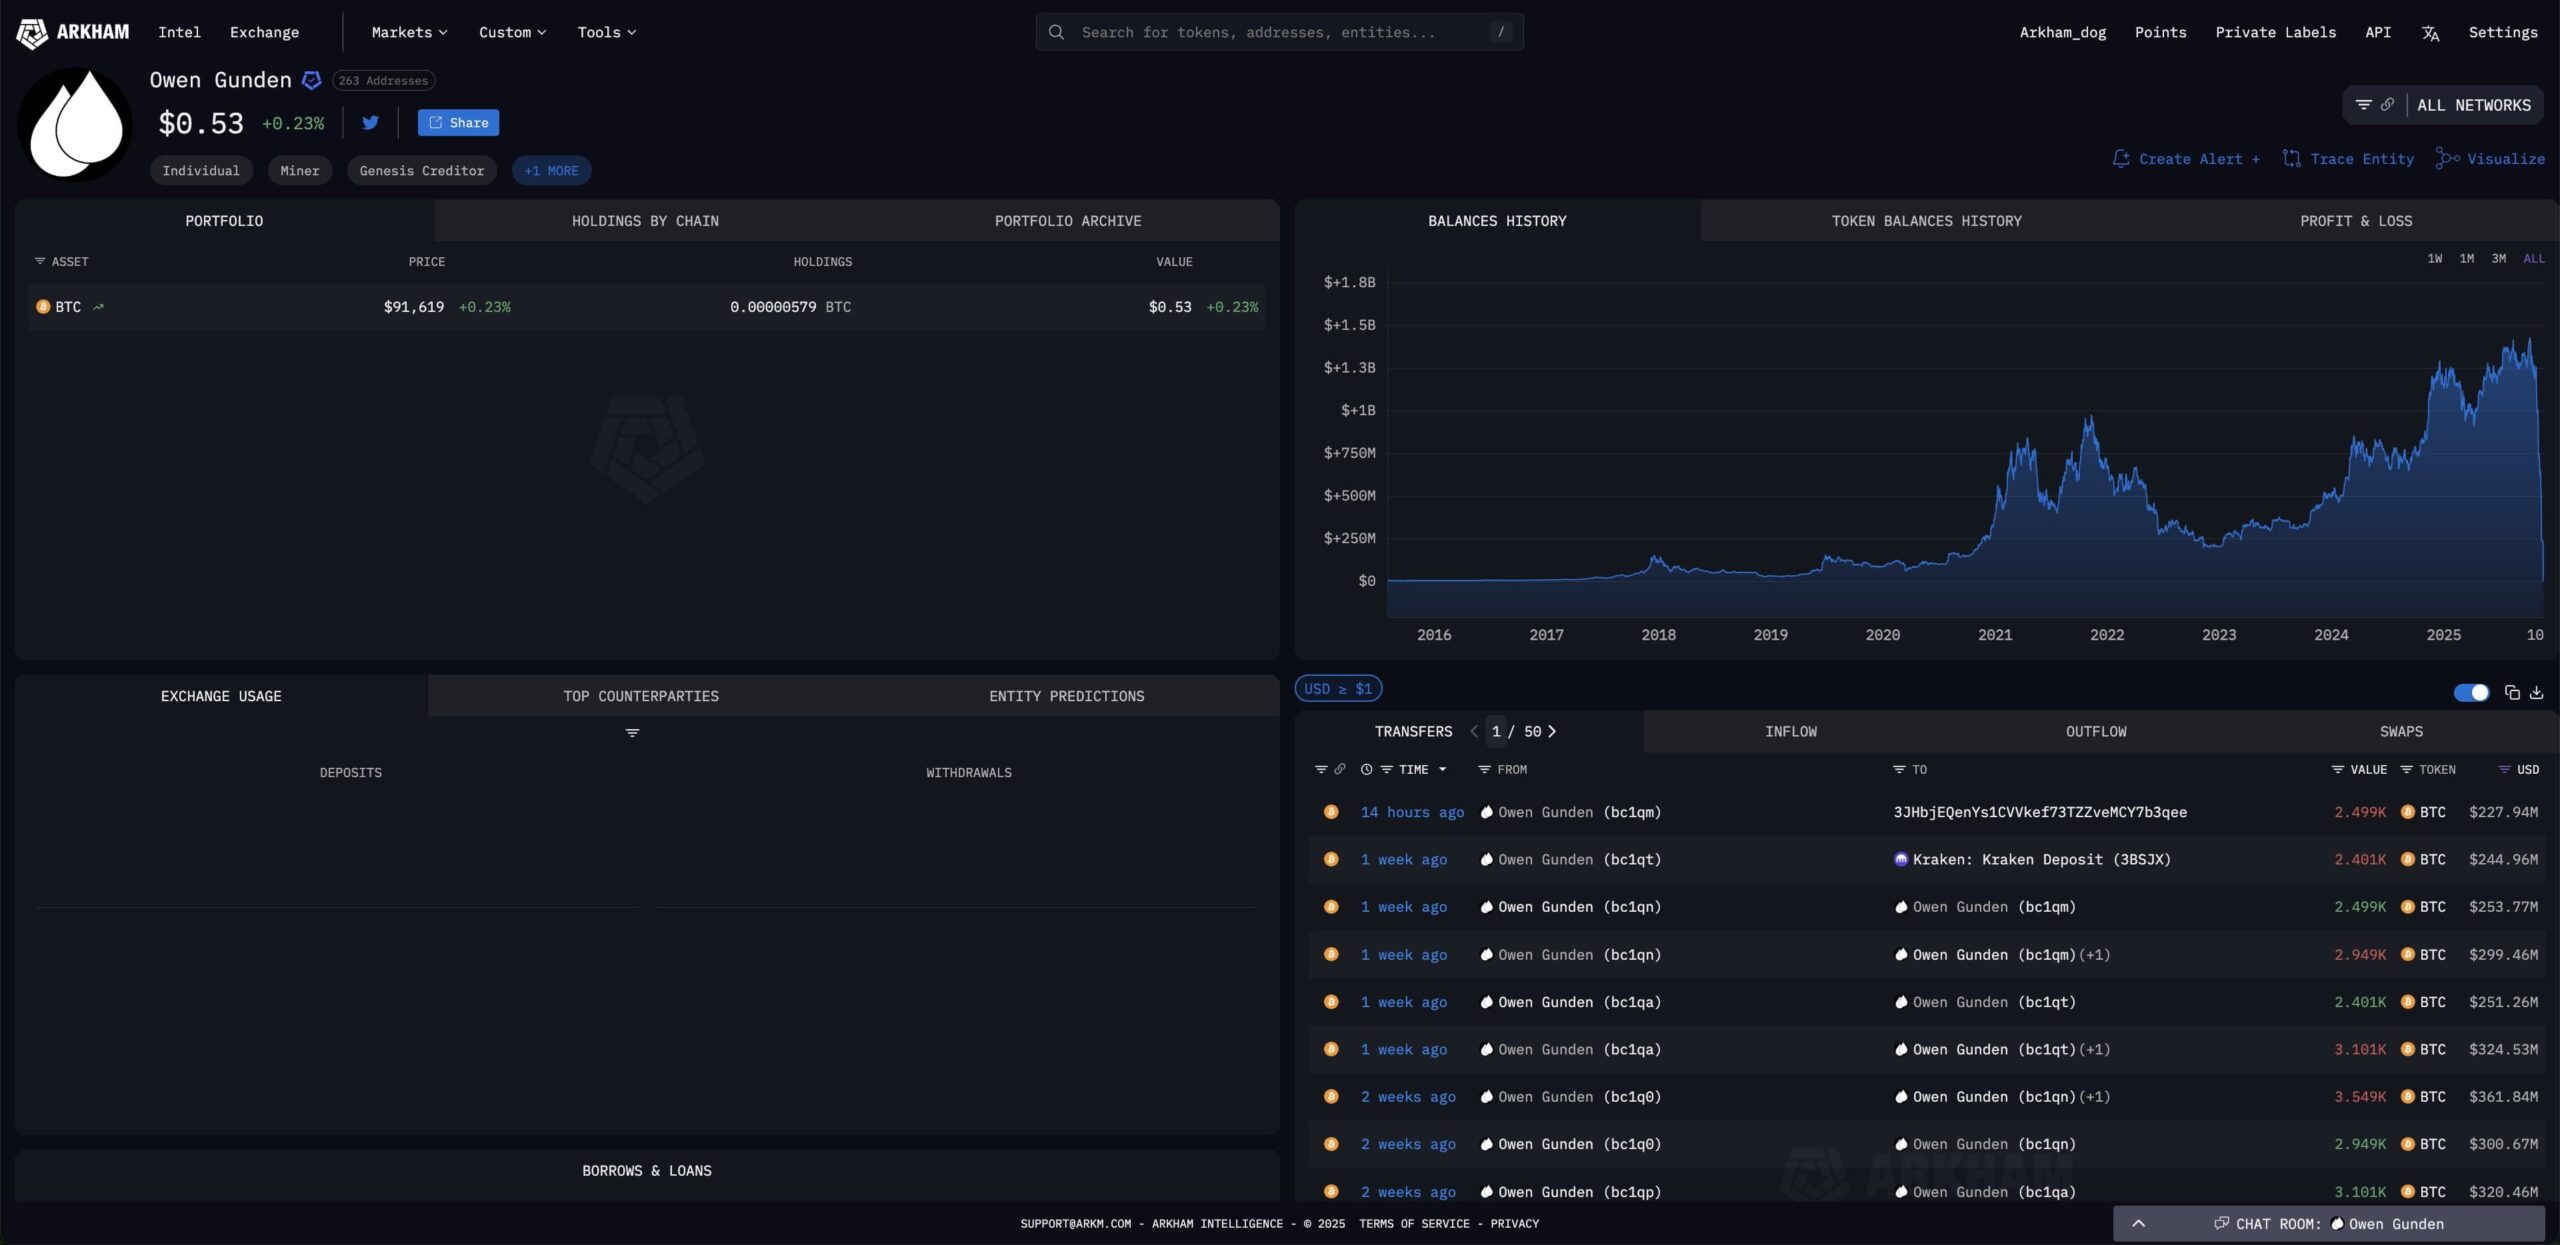Click the Twitter bird icon near the price
The image size is (2560, 1245).
(370, 122)
